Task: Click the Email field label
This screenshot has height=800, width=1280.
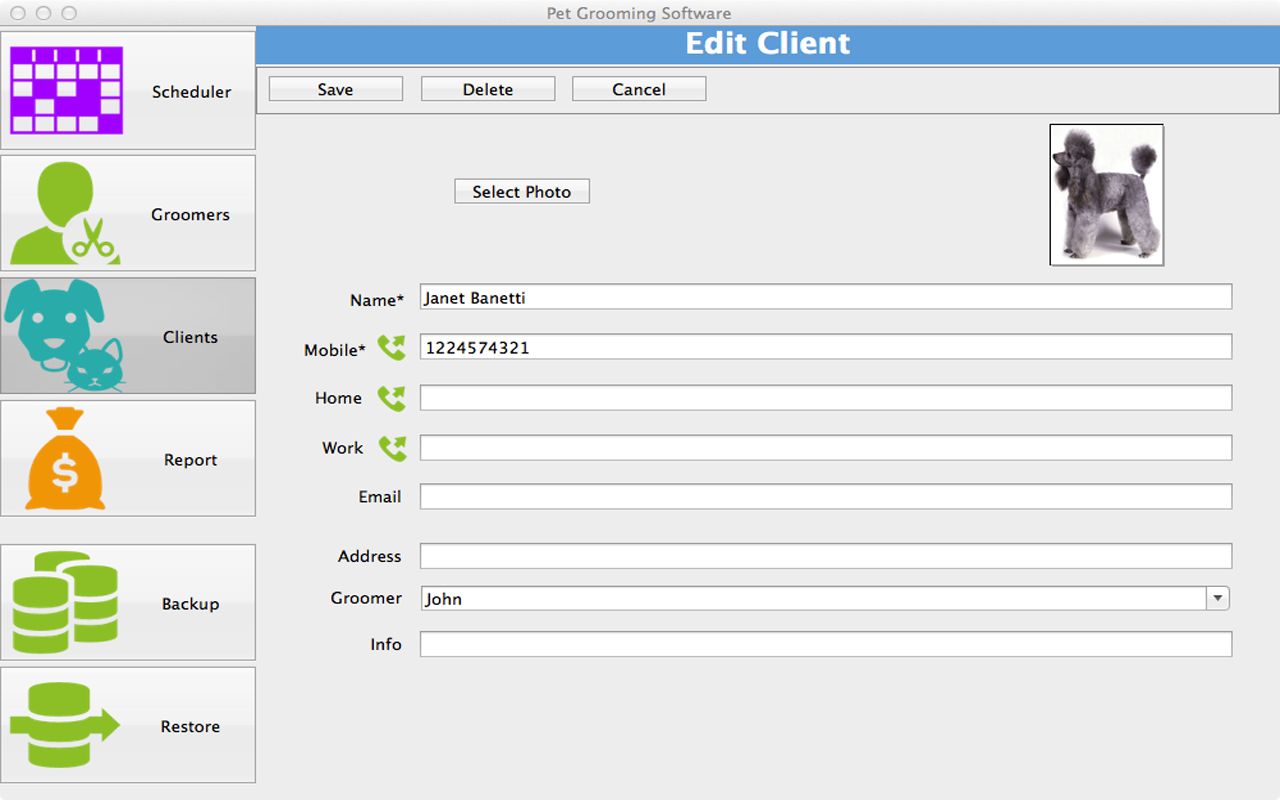Action: point(380,496)
